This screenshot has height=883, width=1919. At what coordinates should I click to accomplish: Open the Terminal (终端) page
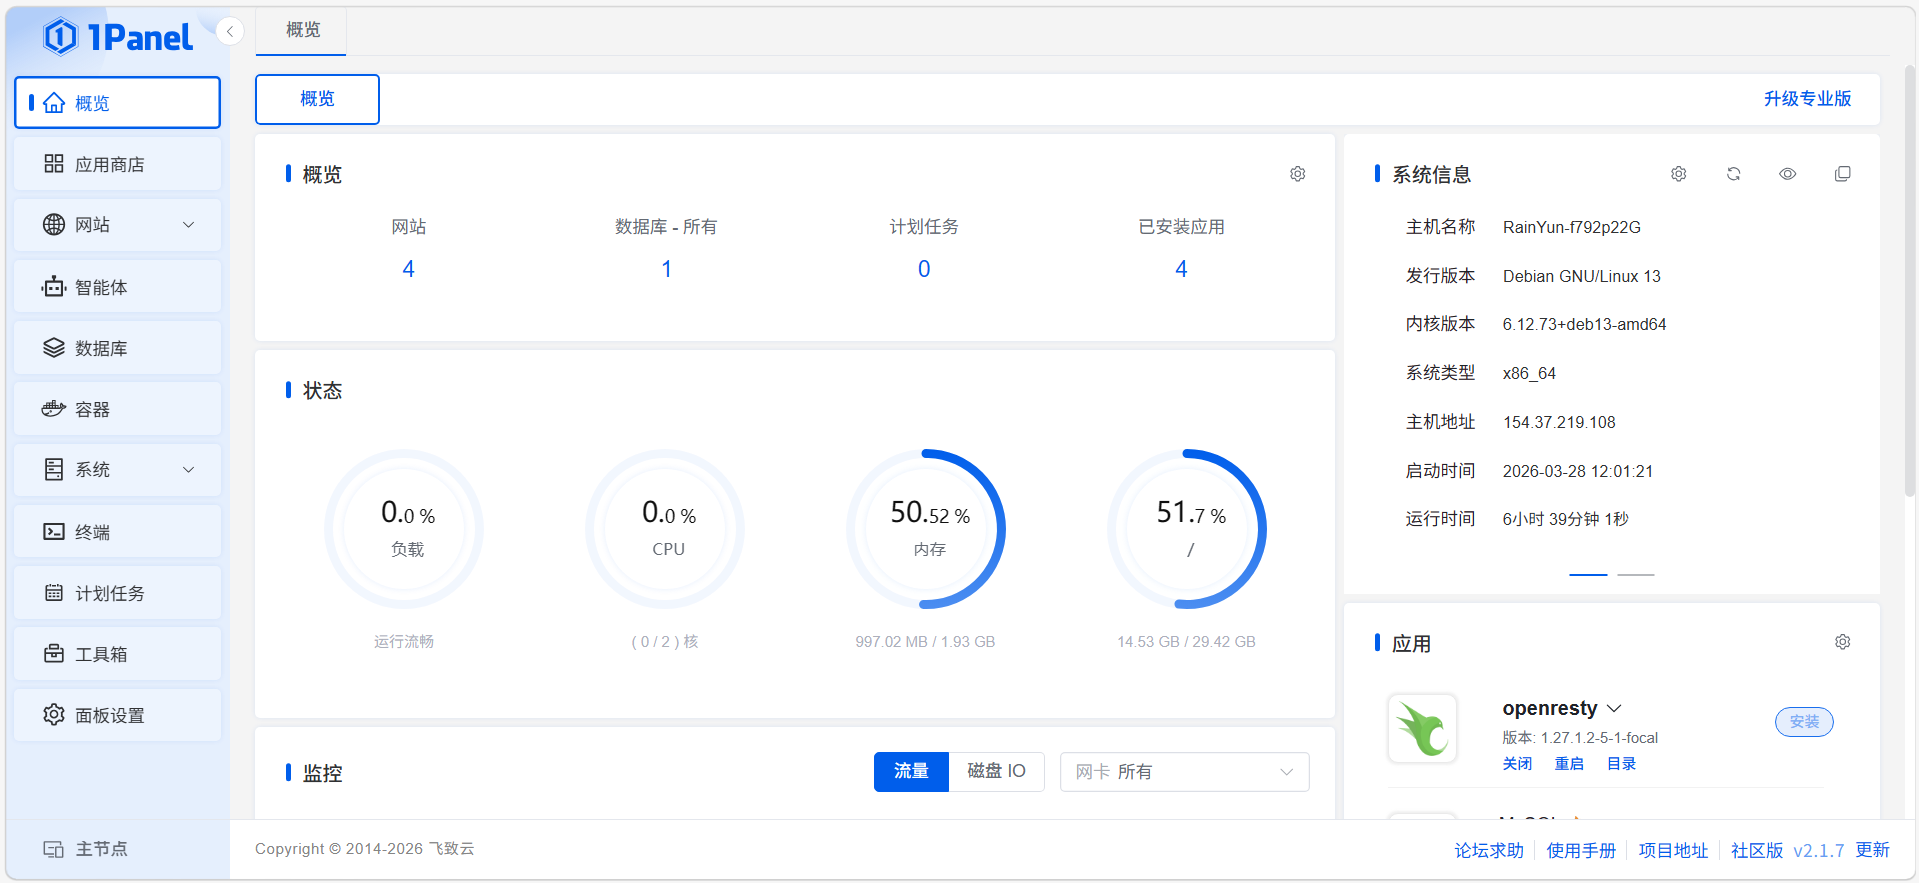[x=117, y=532]
